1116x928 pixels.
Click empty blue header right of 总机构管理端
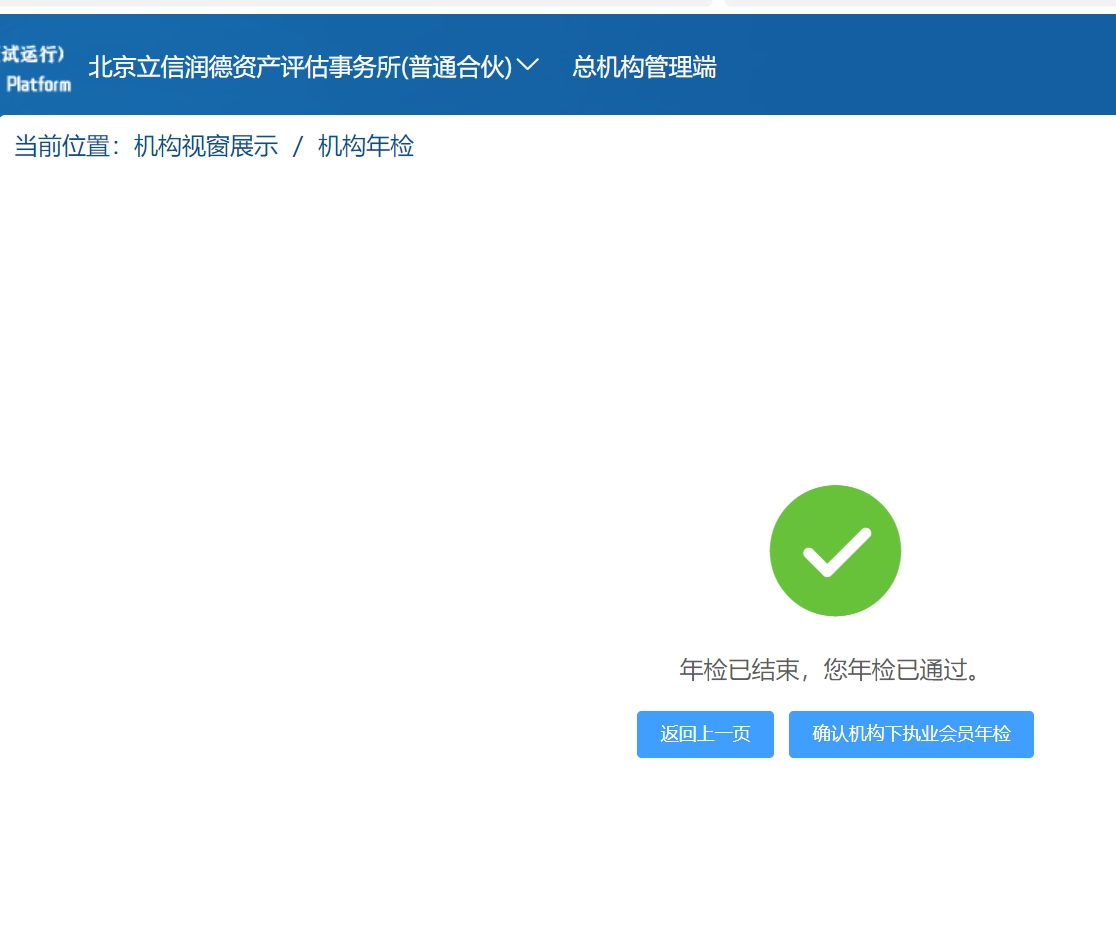[x=920, y=67]
